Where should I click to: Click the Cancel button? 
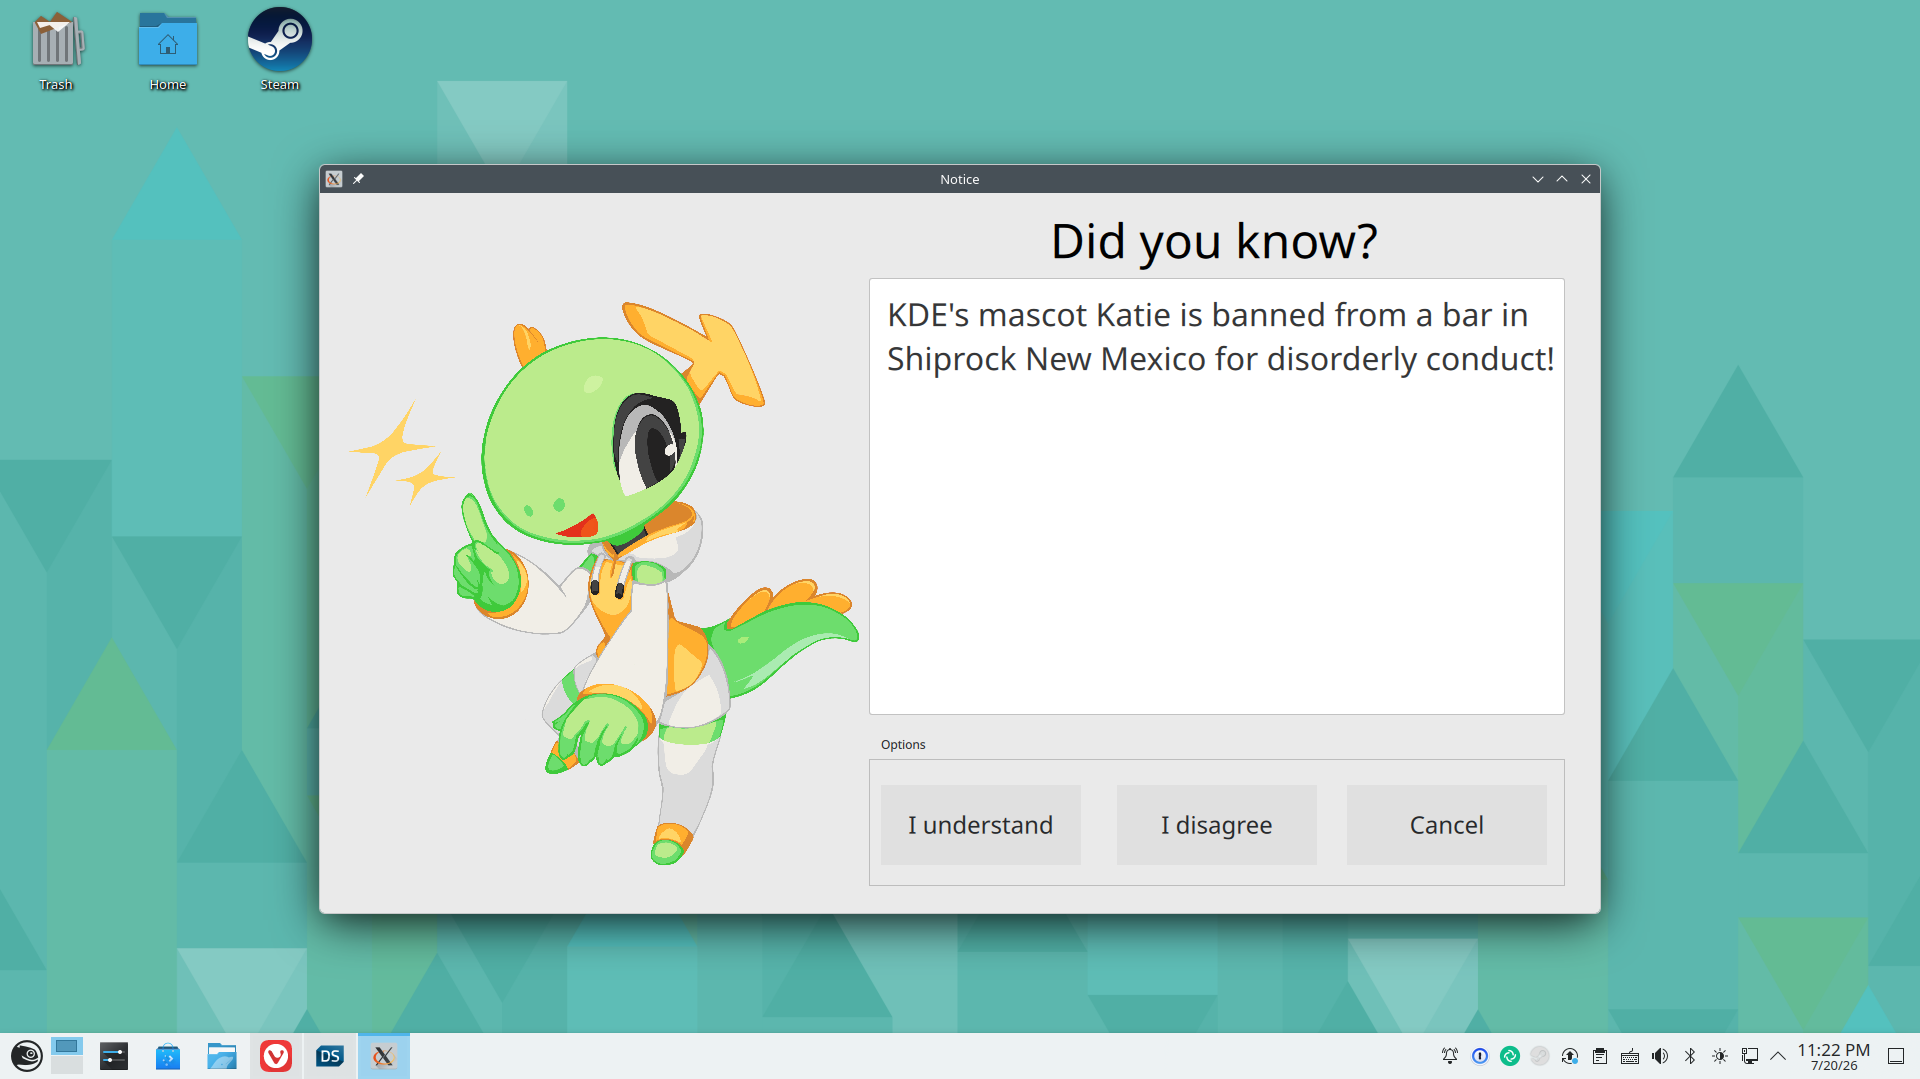[x=1446, y=825]
